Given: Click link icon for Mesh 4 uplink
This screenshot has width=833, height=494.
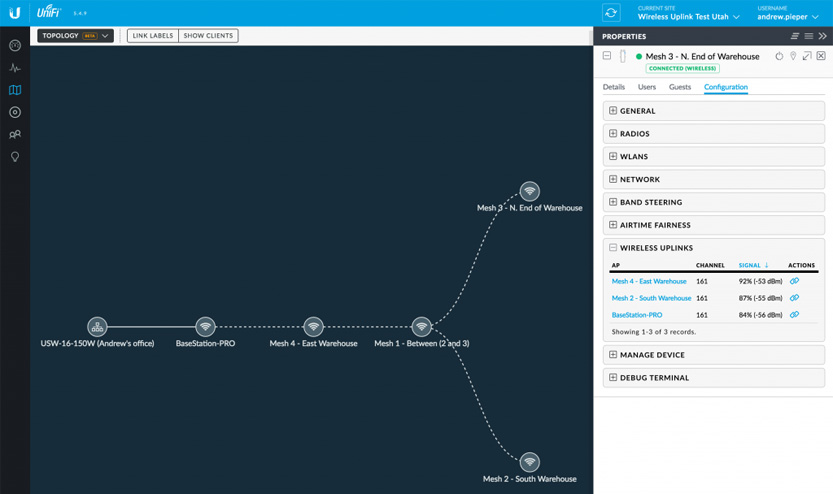Looking at the screenshot, I should pos(794,281).
